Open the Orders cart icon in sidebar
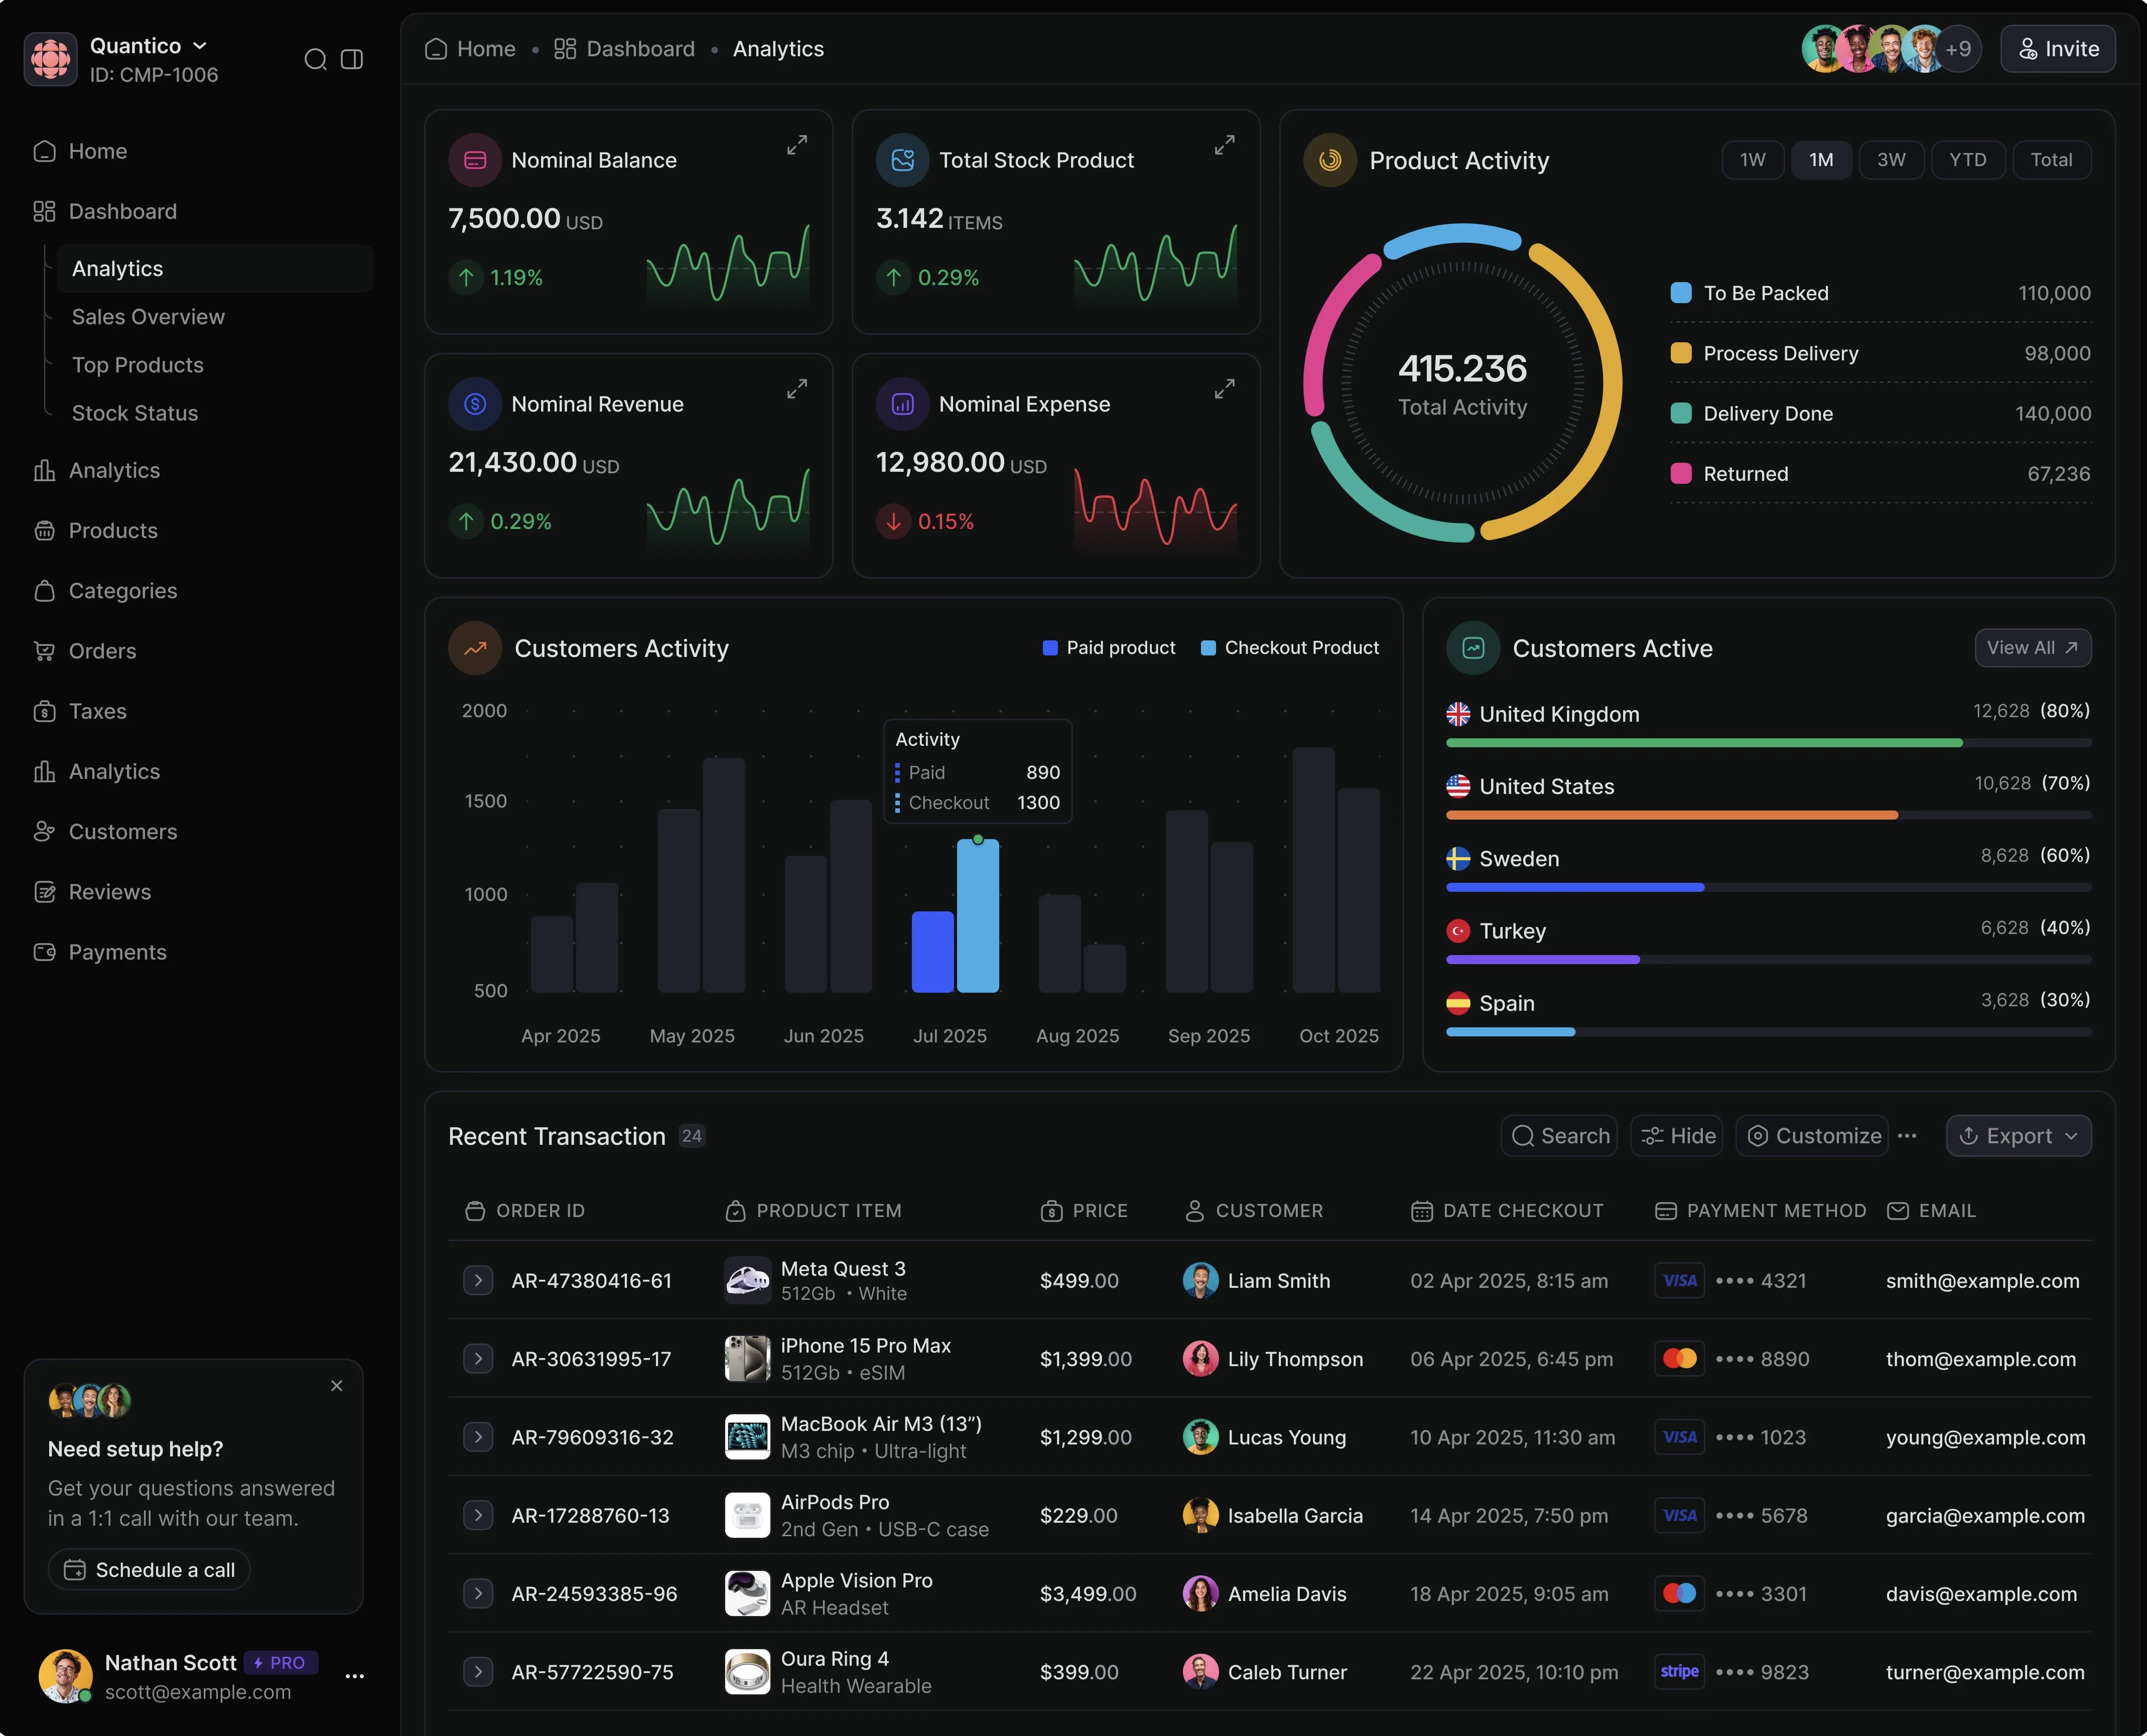 coord(44,652)
